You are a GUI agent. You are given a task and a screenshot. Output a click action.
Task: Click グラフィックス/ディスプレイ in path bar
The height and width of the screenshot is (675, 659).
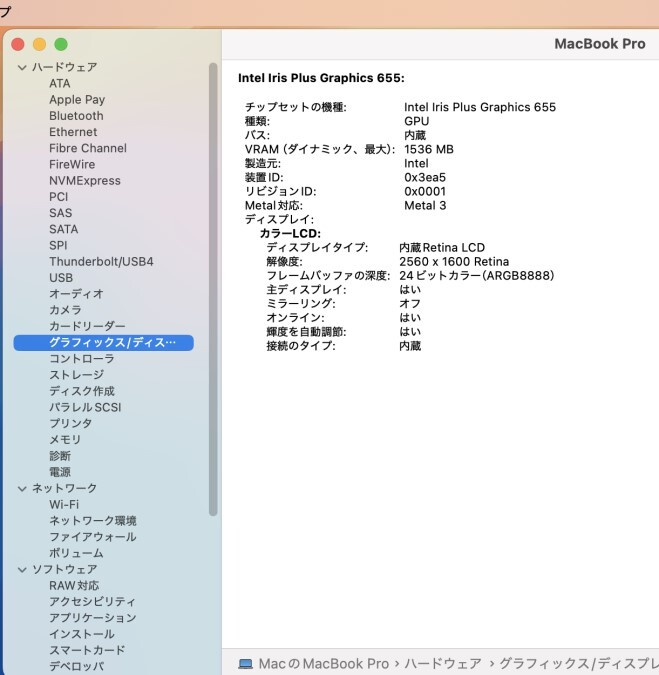pos(579,664)
